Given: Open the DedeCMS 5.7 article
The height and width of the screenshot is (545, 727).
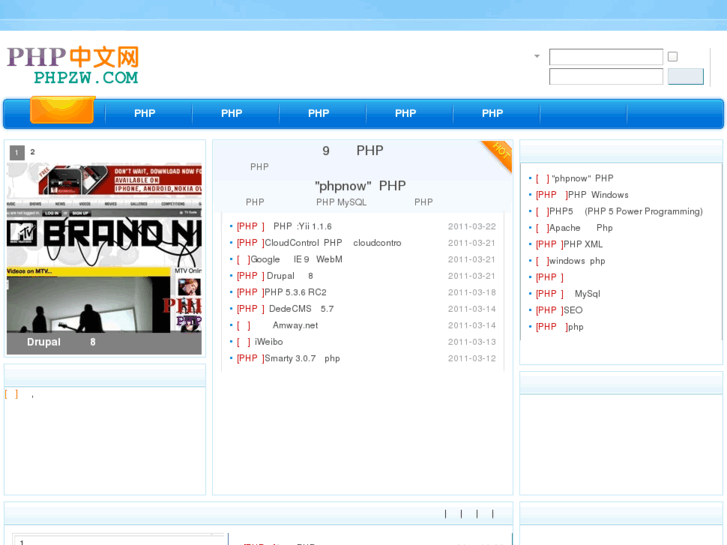Looking at the screenshot, I should [301, 309].
